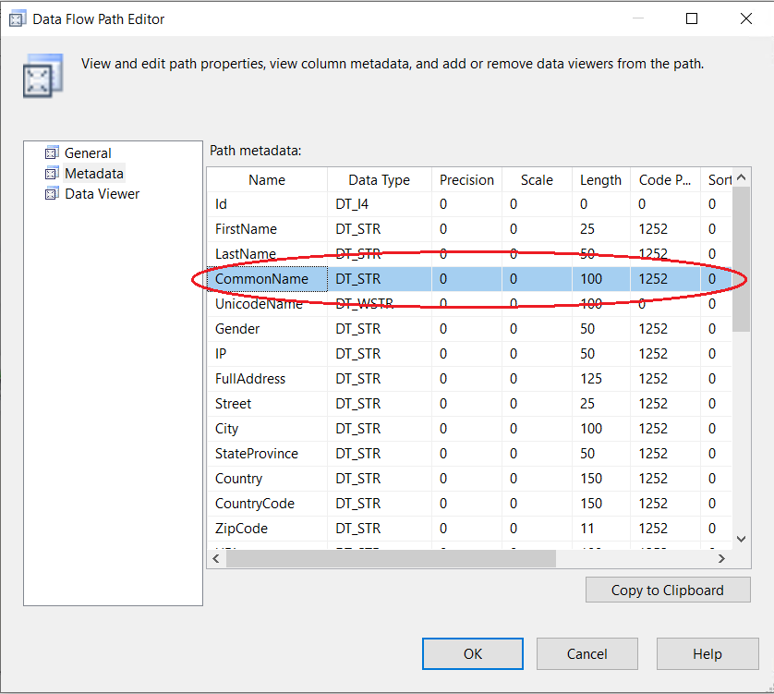Click the vertical scrollbar down arrow
The width and height of the screenshot is (774, 694).
point(741,539)
